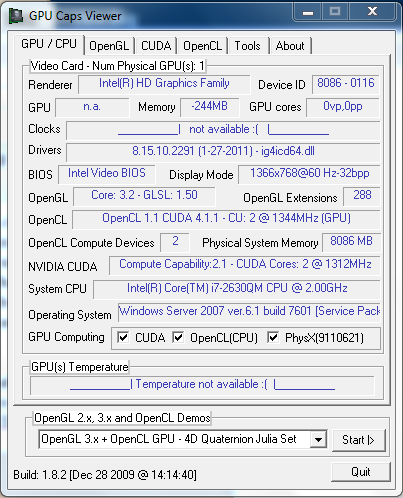The image size is (403, 498).
Task: Toggle the OpenCL(CPU) checkbox
Action: [178, 337]
